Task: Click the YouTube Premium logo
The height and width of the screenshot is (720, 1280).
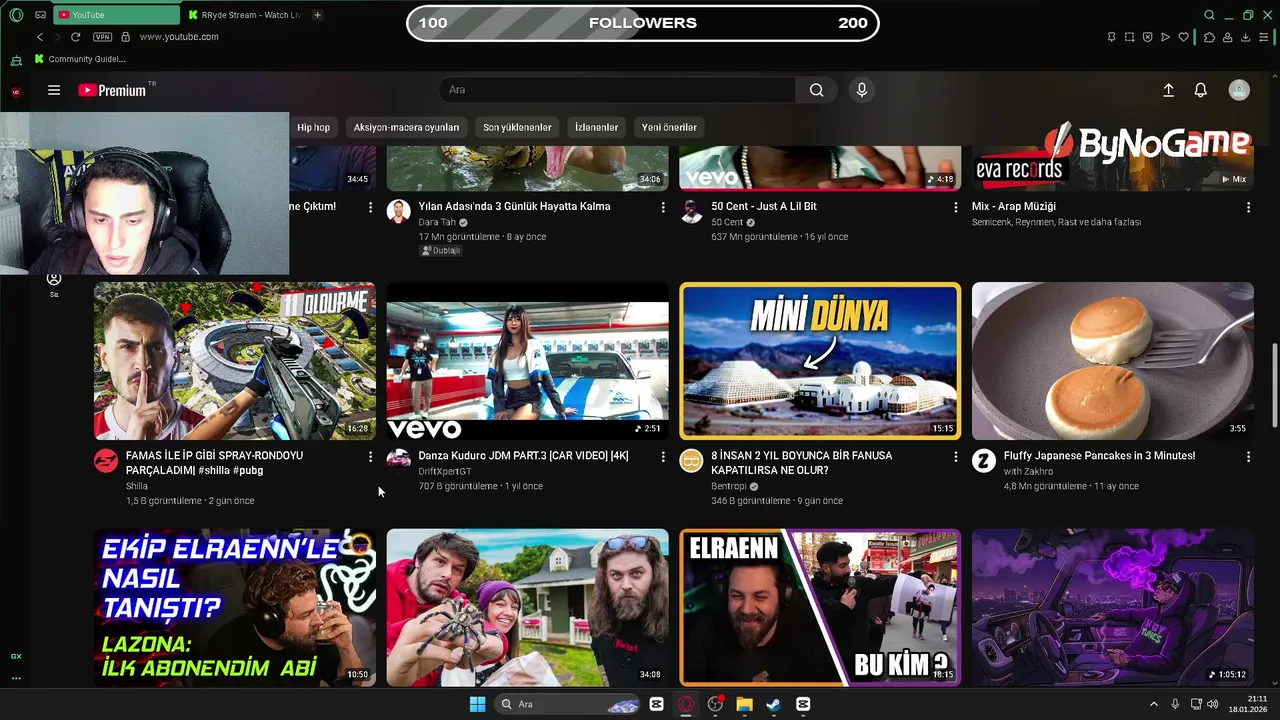Action: pos(112,90)
